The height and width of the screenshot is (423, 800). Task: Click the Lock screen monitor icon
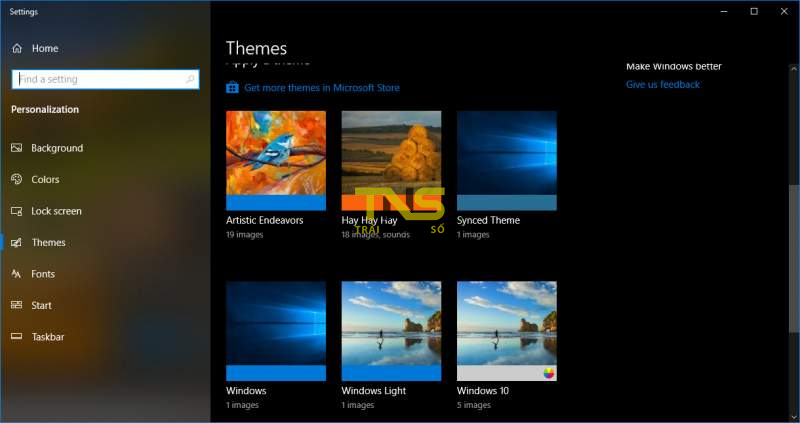pos(17,211)
